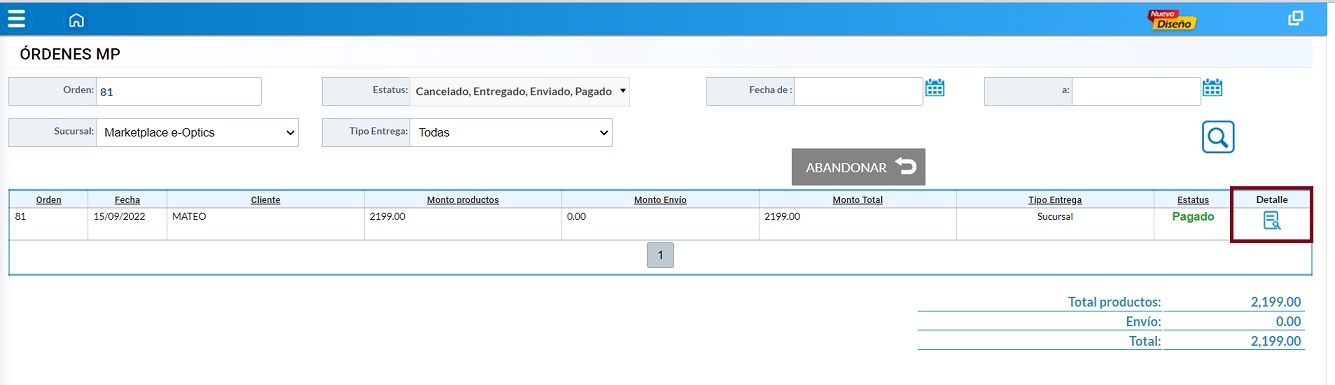This screenshot has height=385, width=1335.
Task: Click the 'a' end date field
Action: coord(1136,91)
